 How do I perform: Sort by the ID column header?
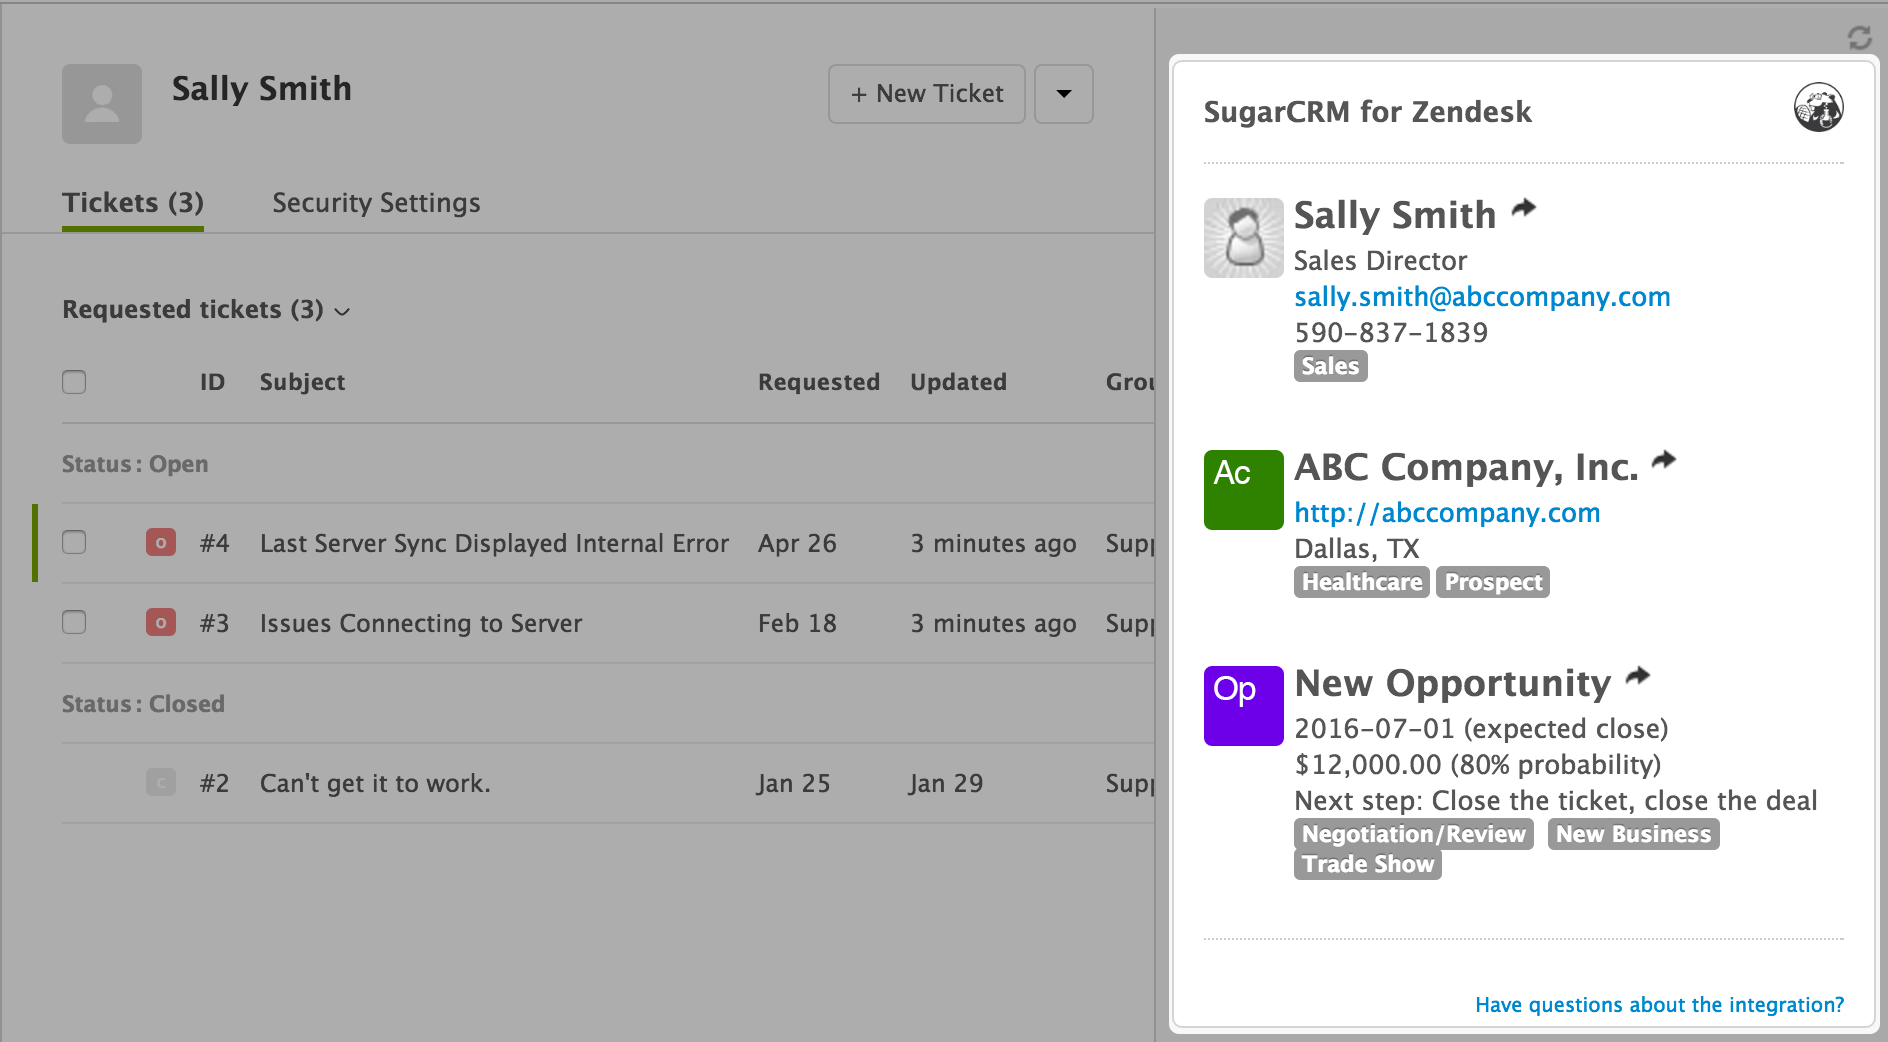coord(212,382)
